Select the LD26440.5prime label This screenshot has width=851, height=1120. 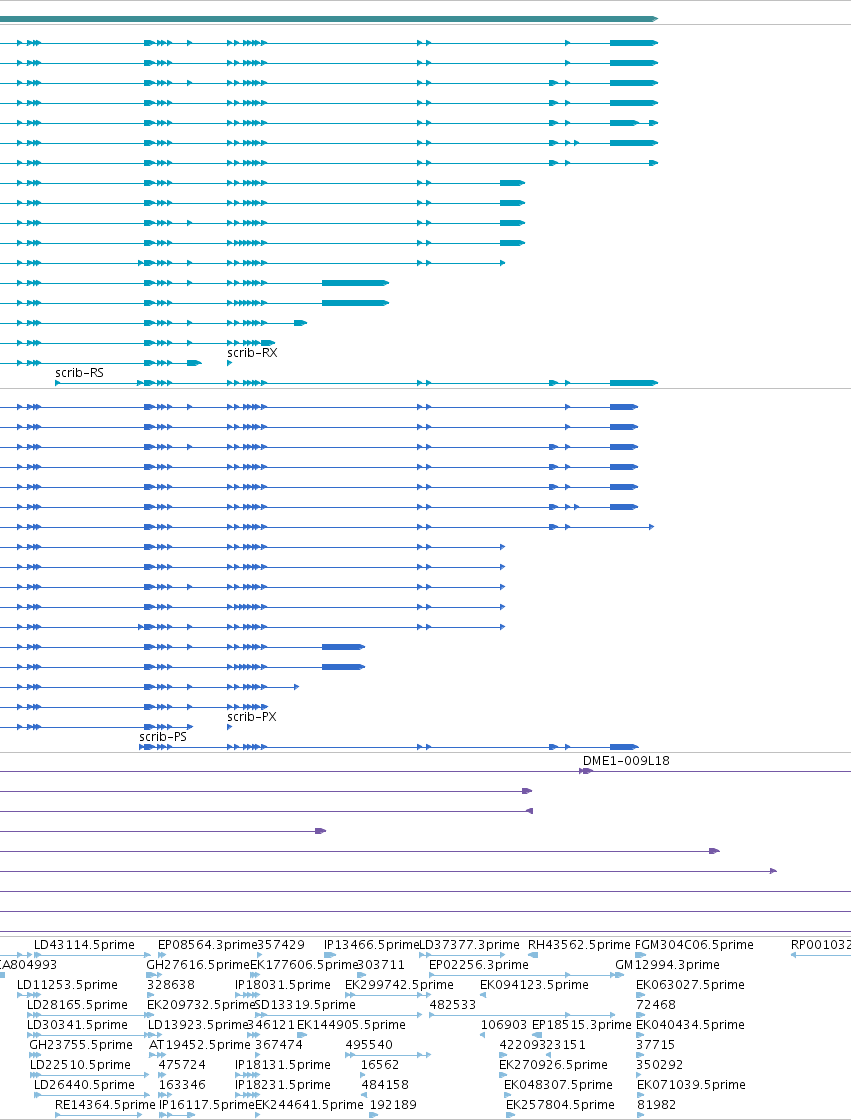point(84,1085)
